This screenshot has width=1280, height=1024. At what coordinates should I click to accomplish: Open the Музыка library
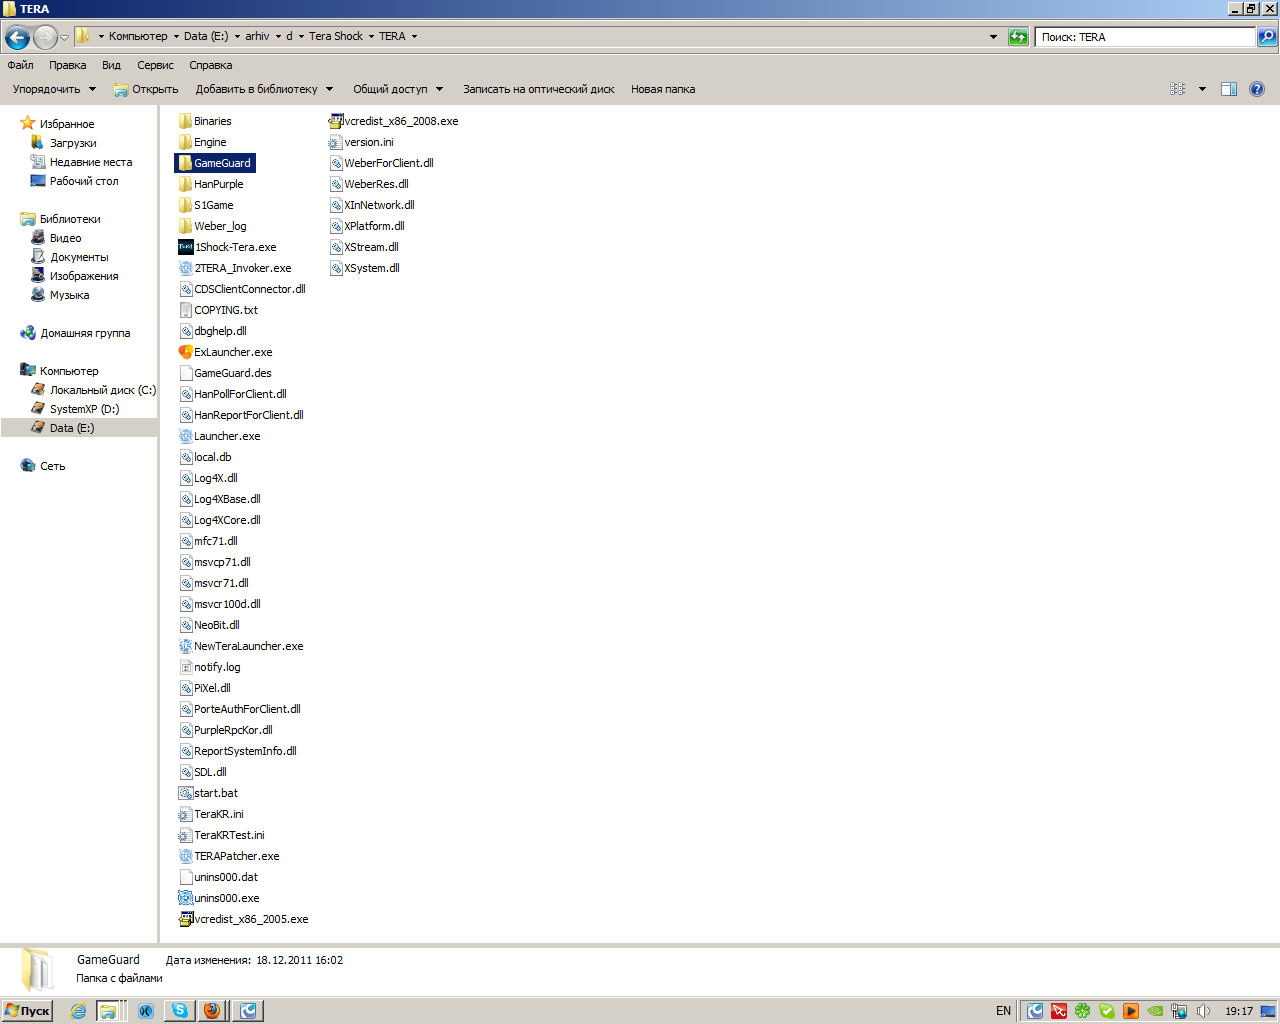coord(69,295)
